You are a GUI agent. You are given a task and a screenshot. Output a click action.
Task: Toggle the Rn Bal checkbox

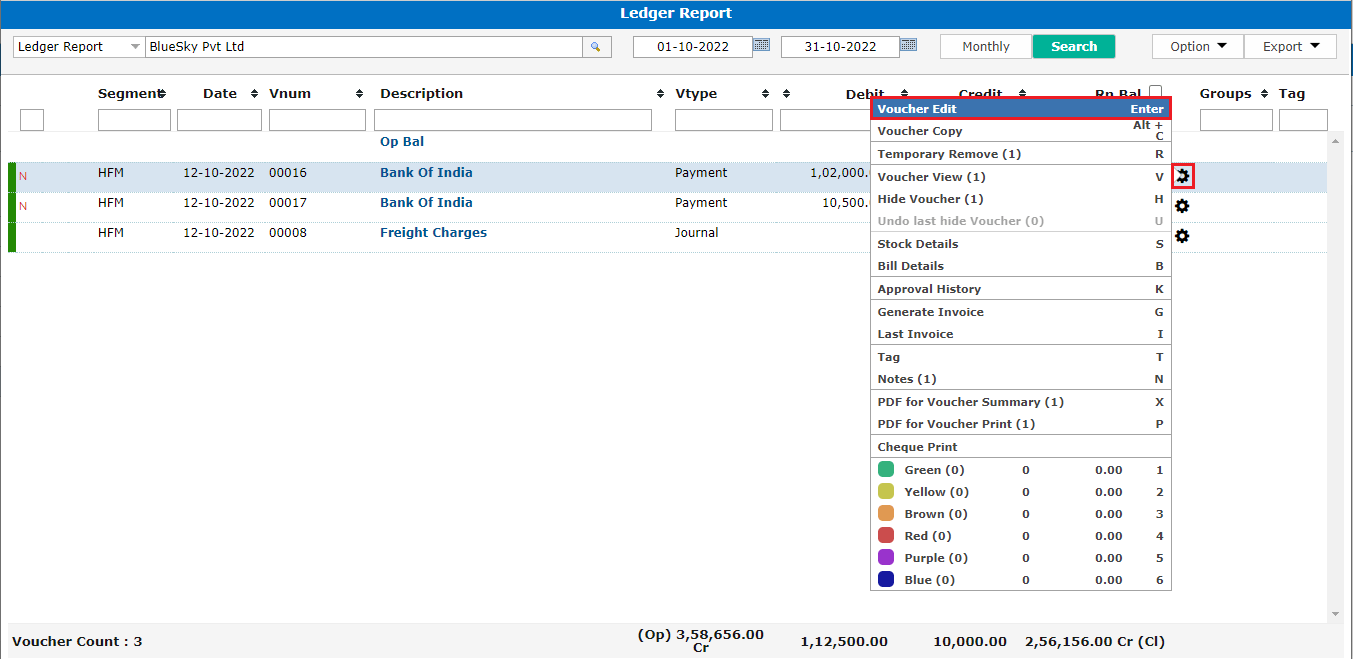tap(1155, 92)
